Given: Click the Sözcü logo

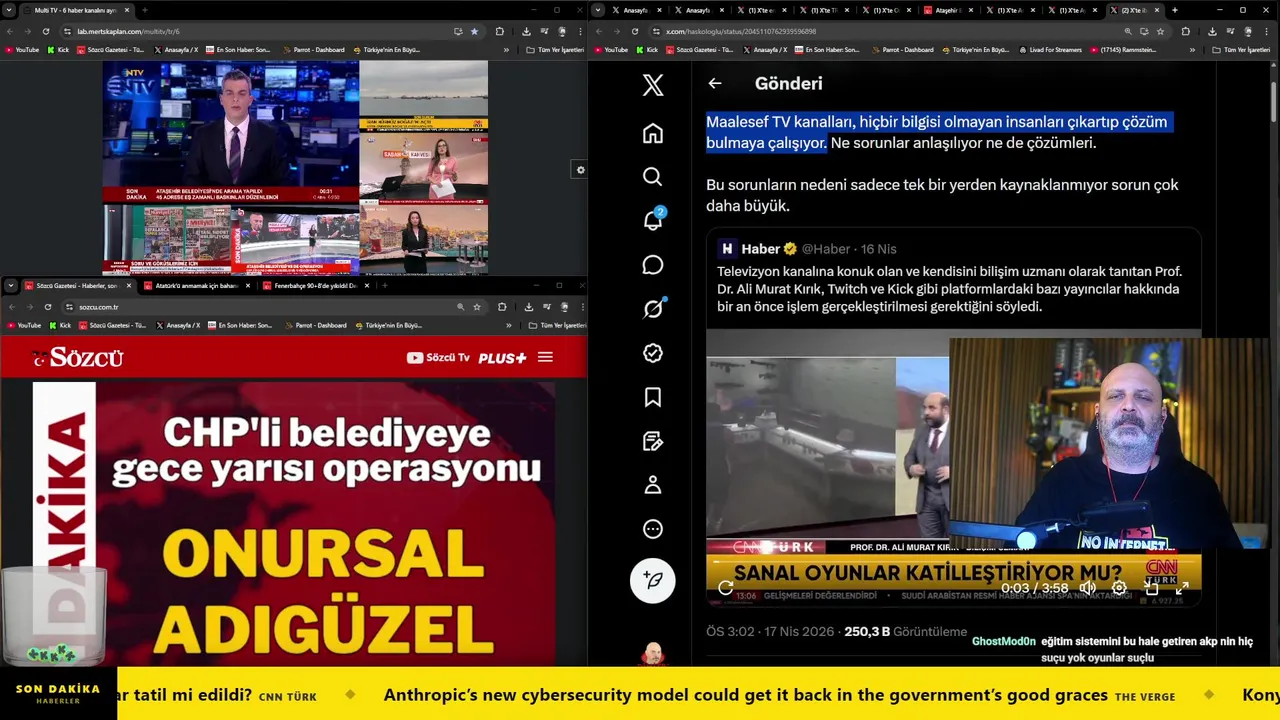Looking at the screenshot, I should click(x=77, y=358).
